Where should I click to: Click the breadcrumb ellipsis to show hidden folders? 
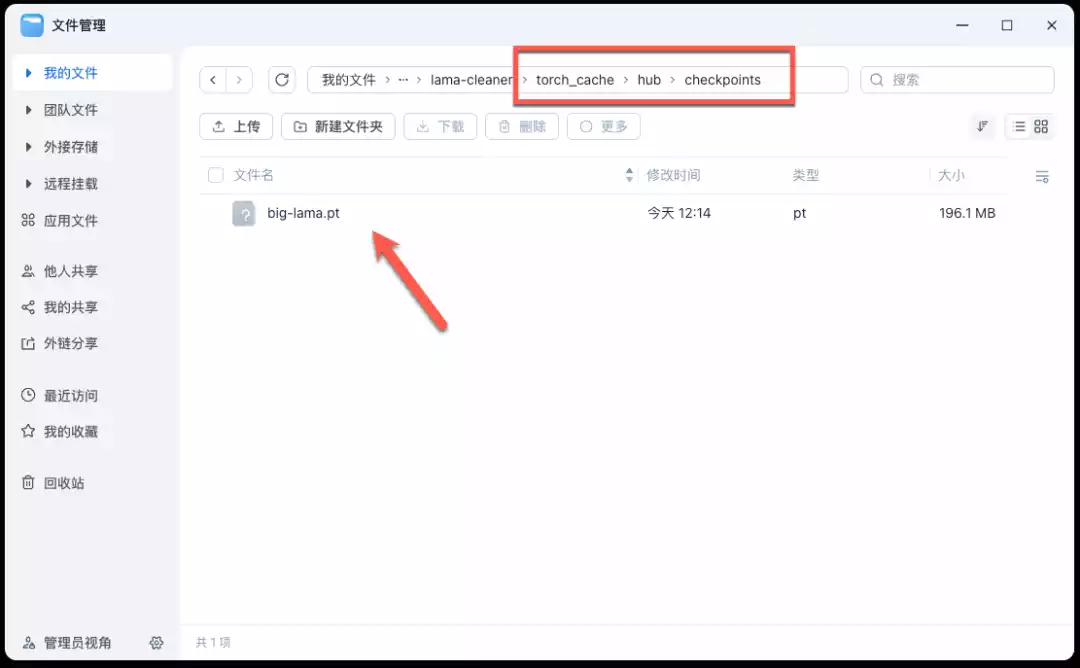click(404, 79)
